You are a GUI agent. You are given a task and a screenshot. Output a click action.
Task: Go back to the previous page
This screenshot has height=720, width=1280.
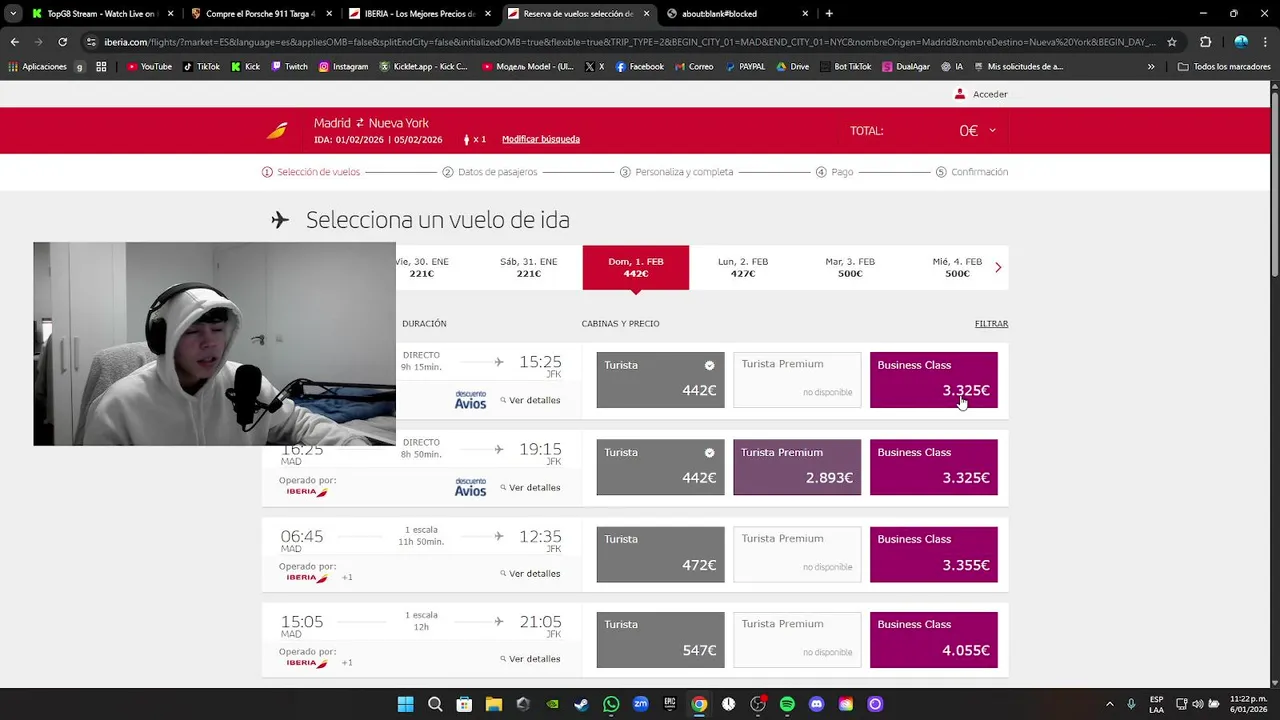[x=15, y=42]
